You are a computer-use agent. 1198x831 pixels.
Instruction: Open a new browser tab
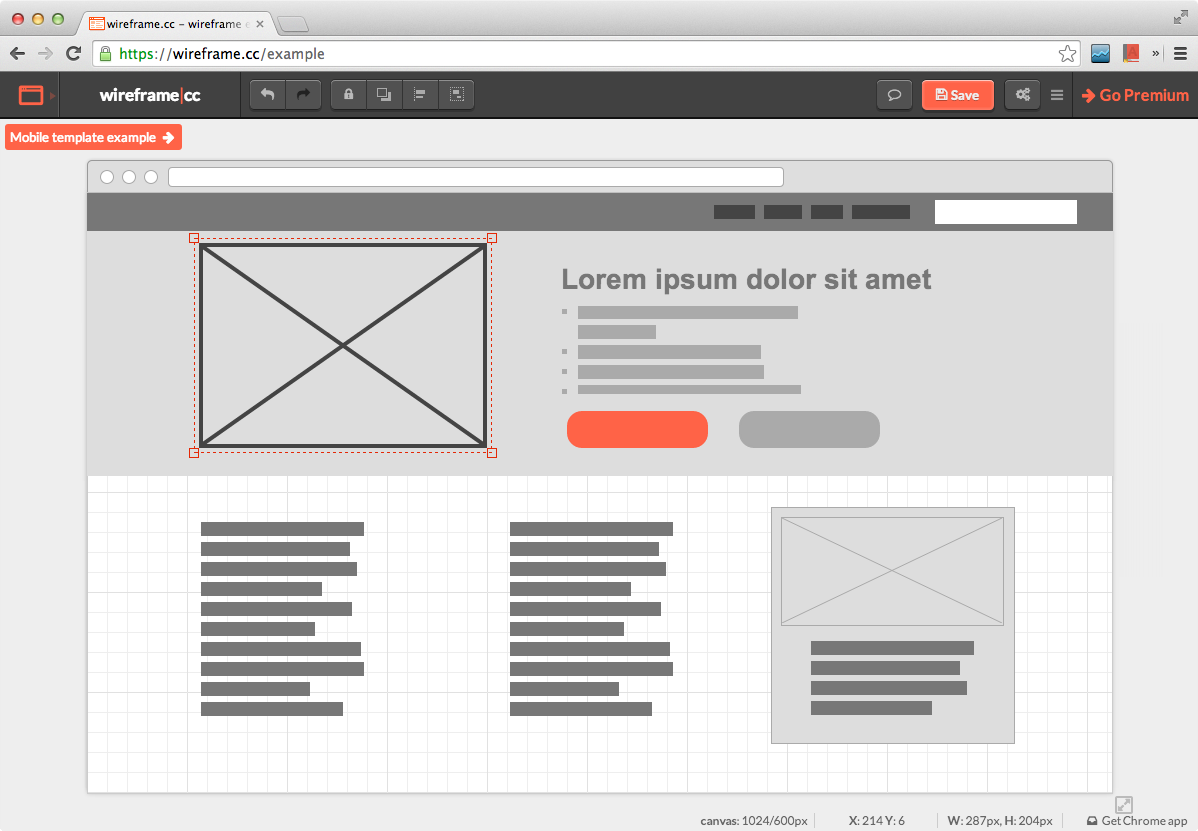point(292,22)
